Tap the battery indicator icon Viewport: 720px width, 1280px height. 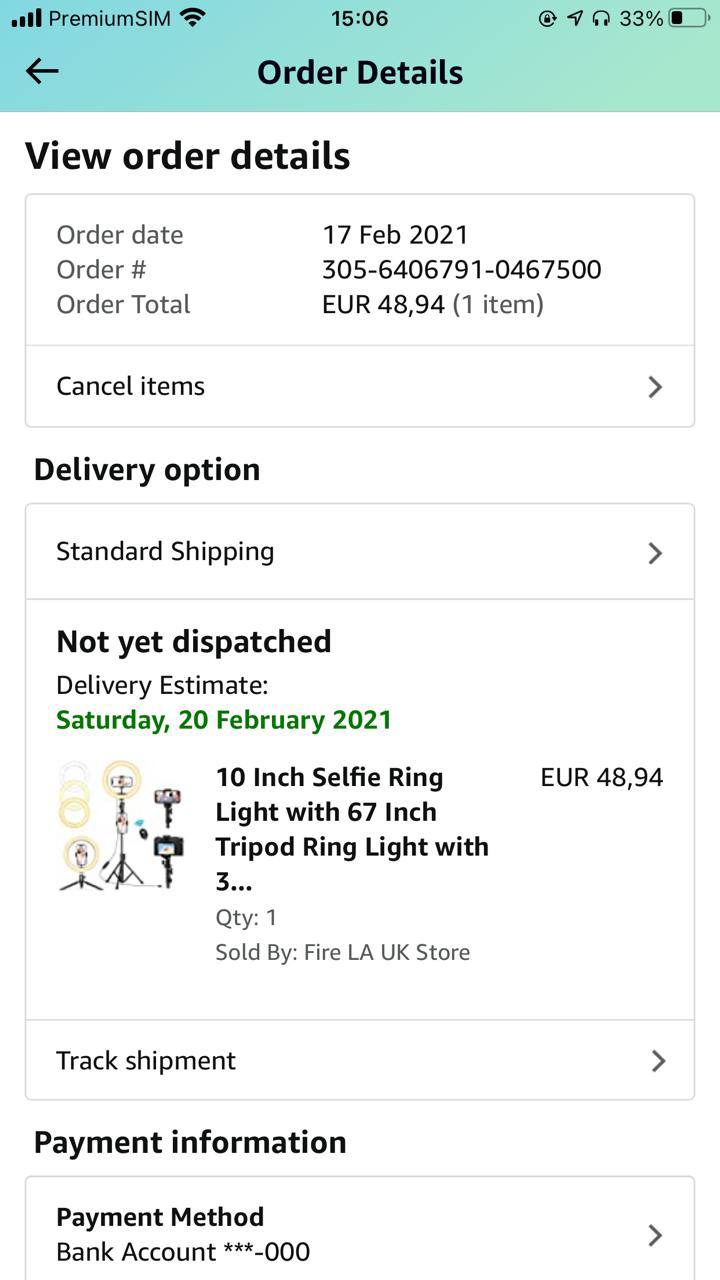(x=688, y=18)
